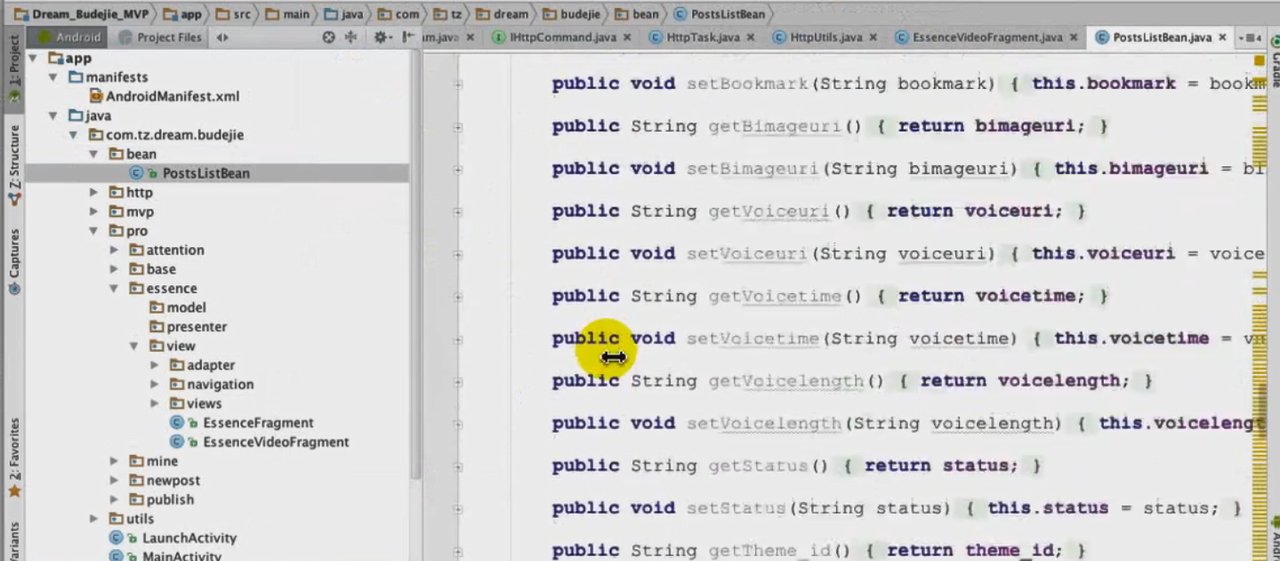The width and height of the screenshot is (1280, 561).
Task: Click the dream breadcrumb folder
Action: point(503,14)
